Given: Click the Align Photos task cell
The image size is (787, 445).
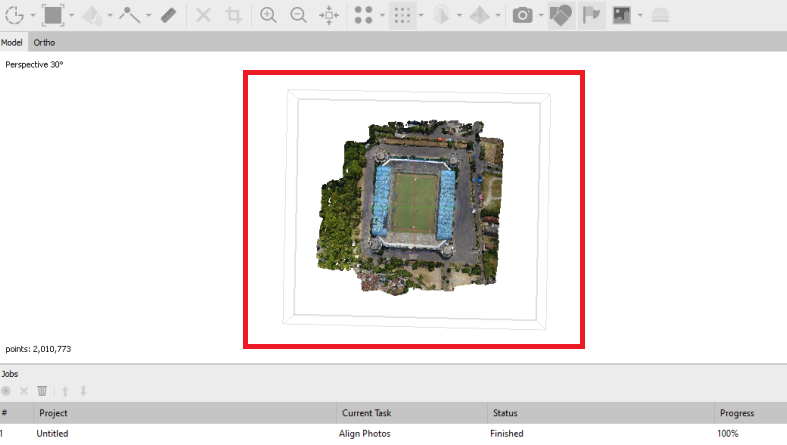Looking at the screenshot, I should 364,433.
